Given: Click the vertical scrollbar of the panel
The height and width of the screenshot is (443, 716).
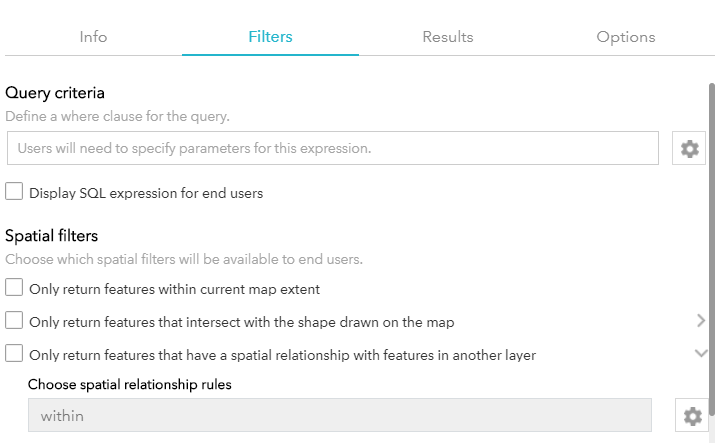Looking at the screenshot, I should pyautogui.click(x=711, y=249).
